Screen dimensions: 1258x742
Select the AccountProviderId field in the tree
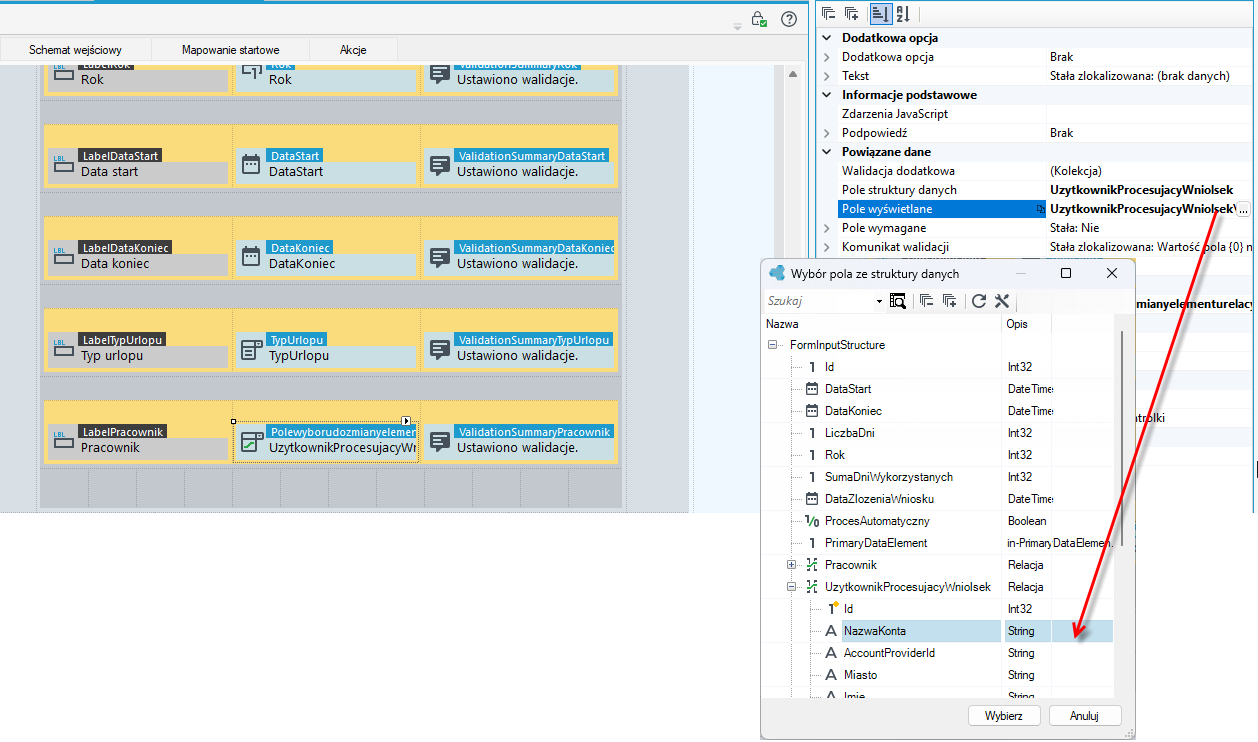tap(889, 653)
